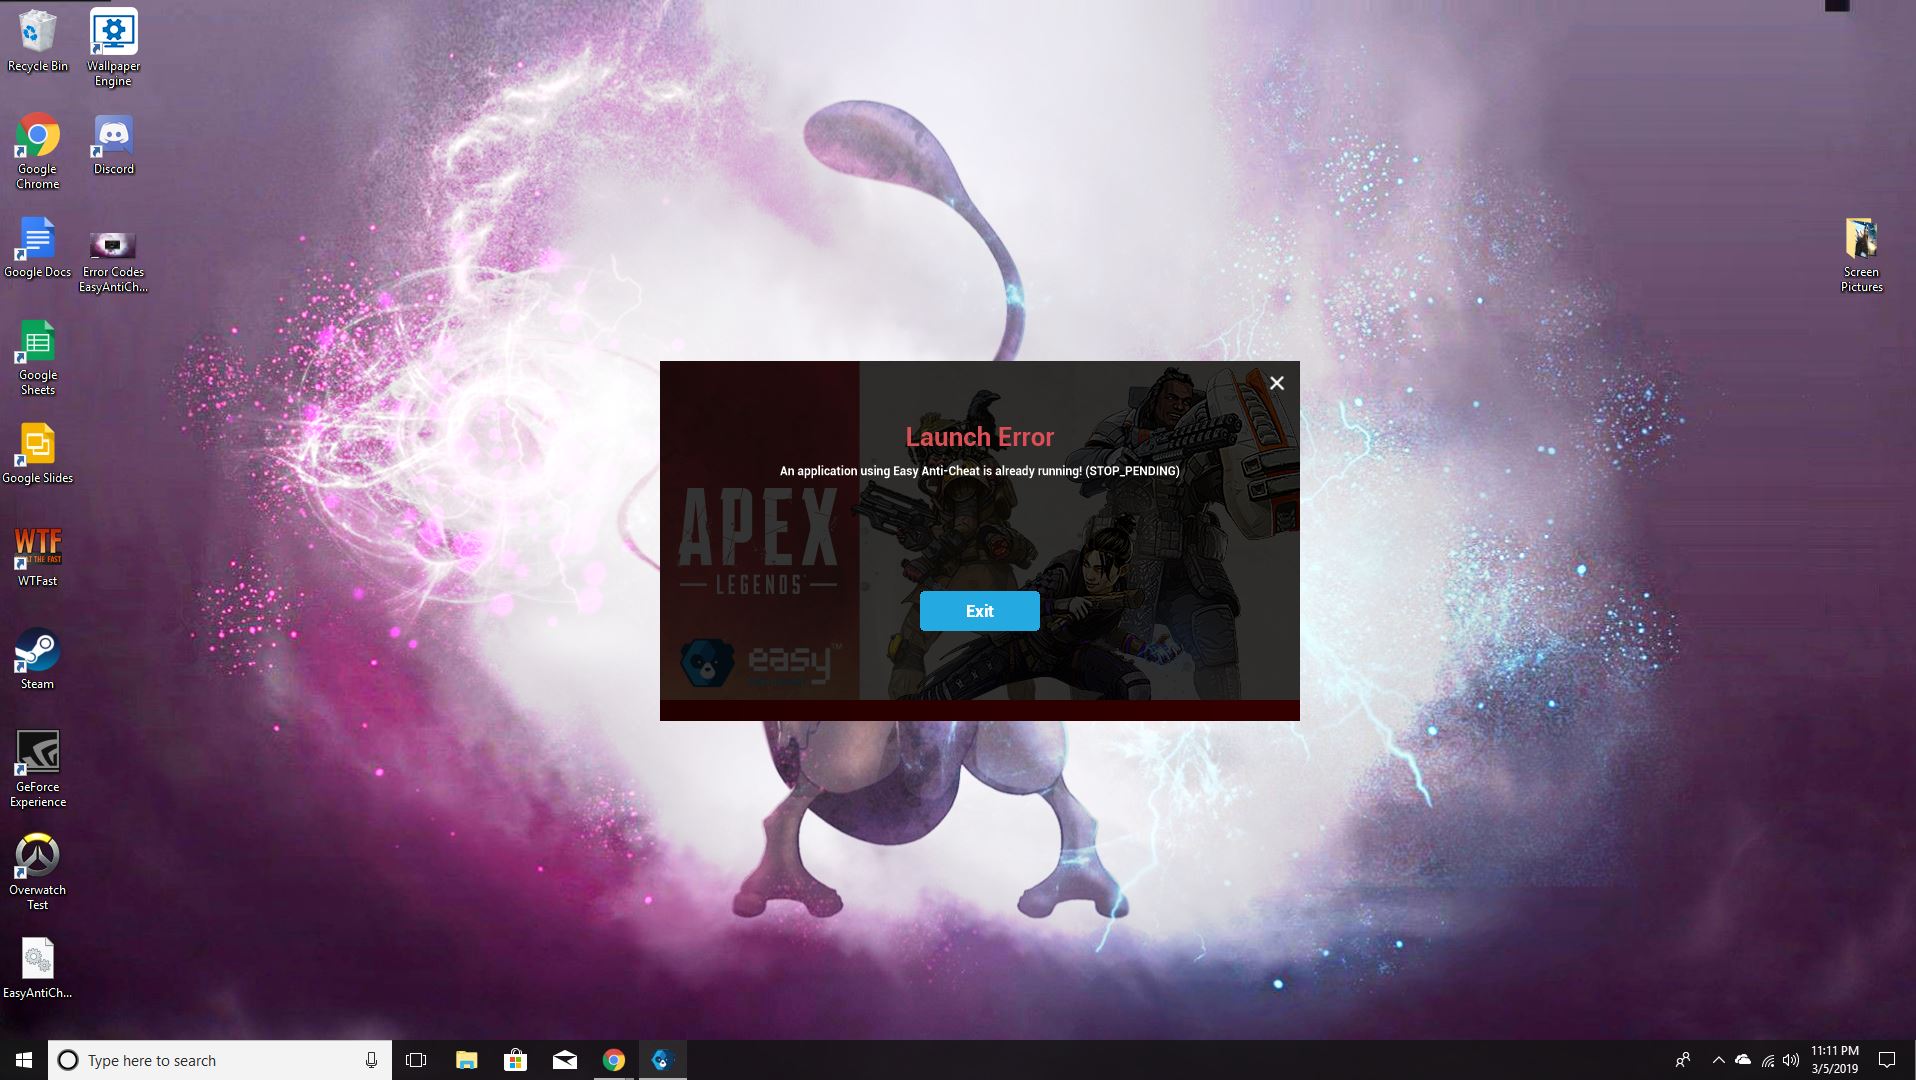Select the Screen Pictures folder

pyautogui.click(x=1861, y=244)
